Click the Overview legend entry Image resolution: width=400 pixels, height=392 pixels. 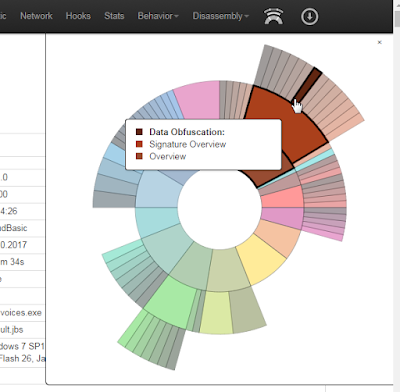click(167, 156)
